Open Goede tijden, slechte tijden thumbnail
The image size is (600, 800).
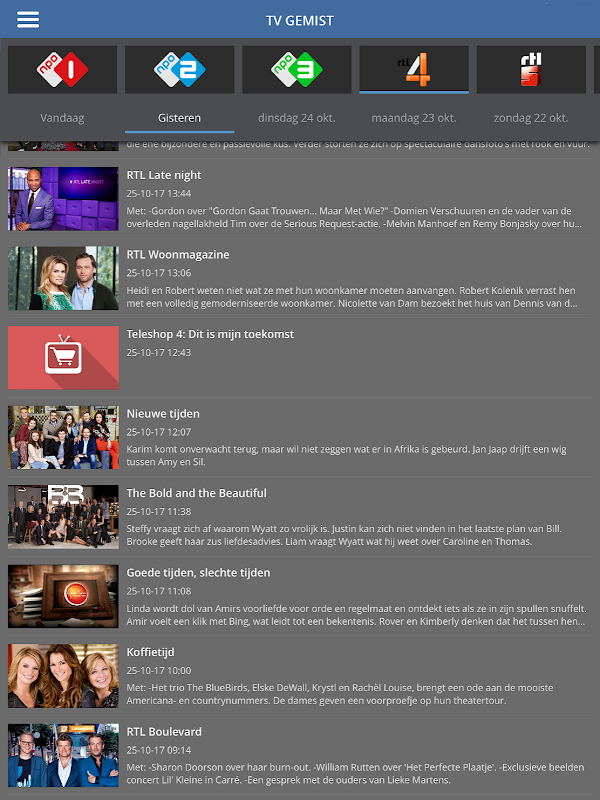pyautogui.click(x=63, y=596)
